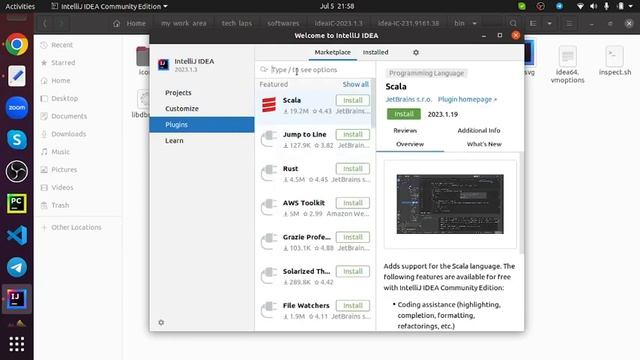Open the Plugin homepage link
Screen dimensions: 640x360
[467, 99]
